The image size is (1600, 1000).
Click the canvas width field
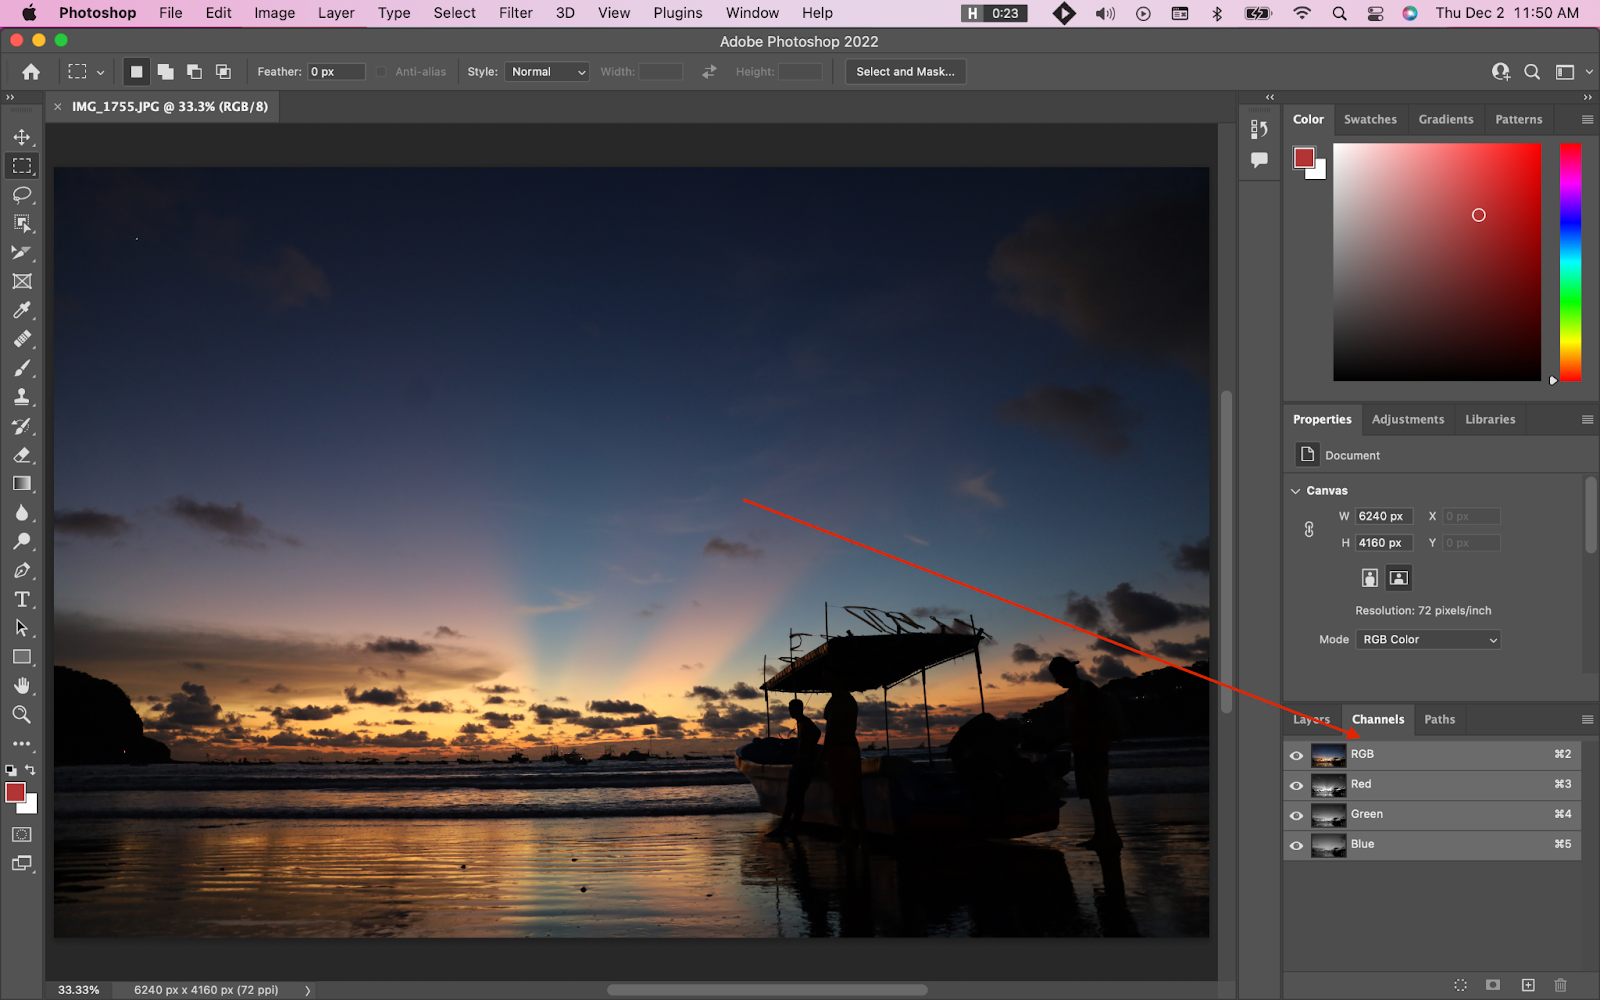point(1383,517)
